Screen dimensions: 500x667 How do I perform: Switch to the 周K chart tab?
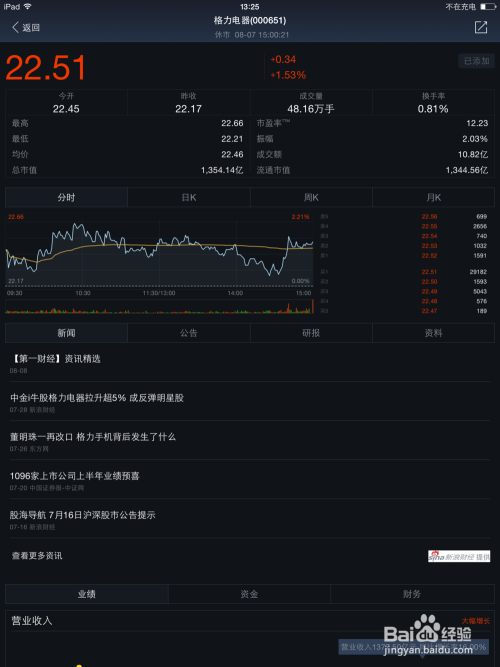pyautogui.click(x=311, y=197)
